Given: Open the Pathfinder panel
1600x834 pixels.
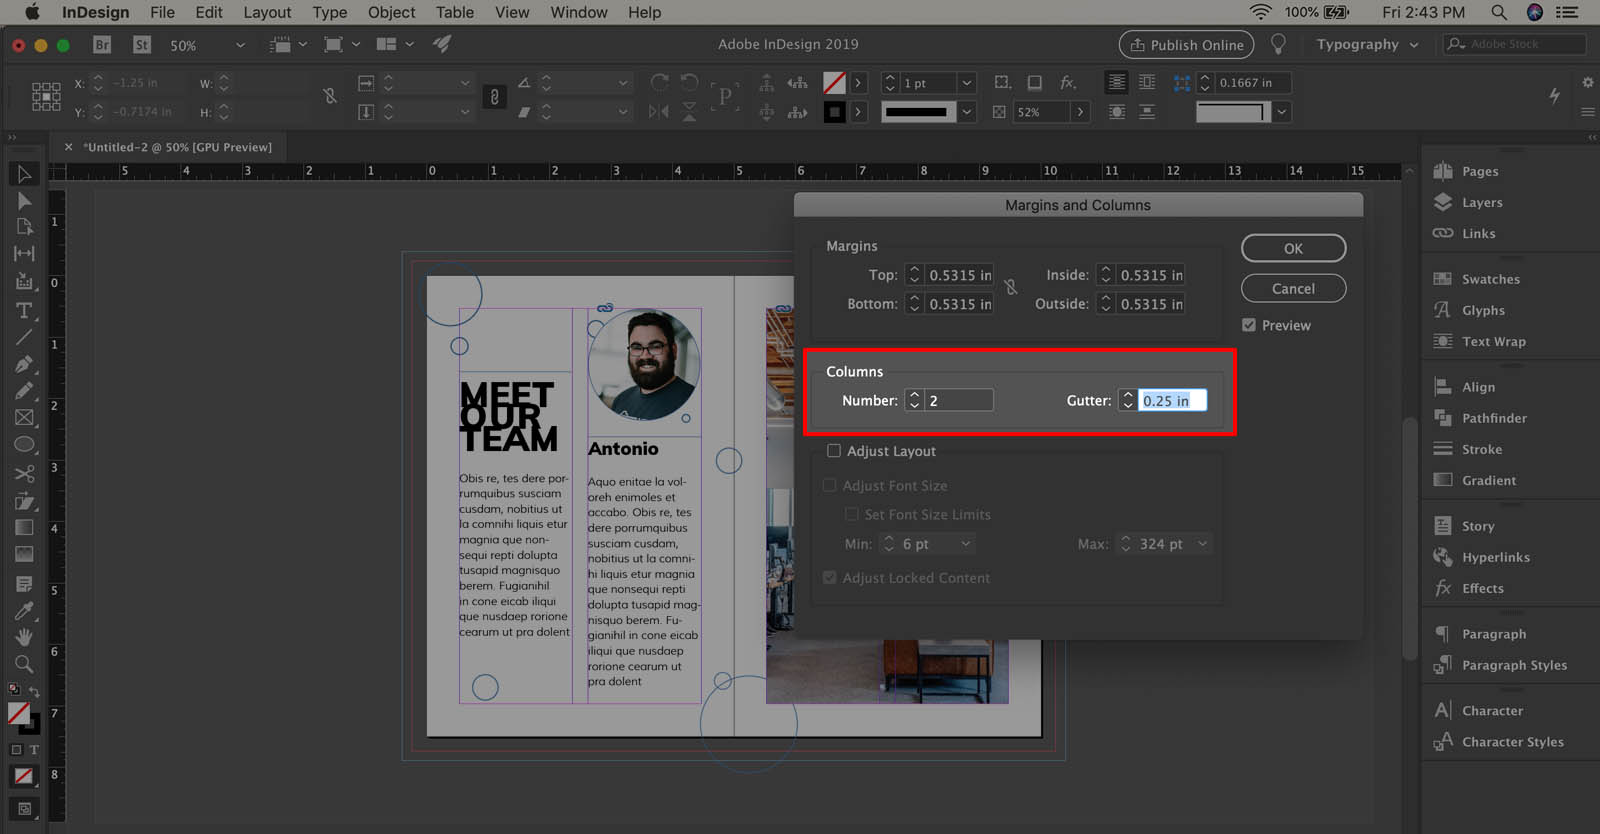Looking at the screenshot, I should pos(1493,418).
